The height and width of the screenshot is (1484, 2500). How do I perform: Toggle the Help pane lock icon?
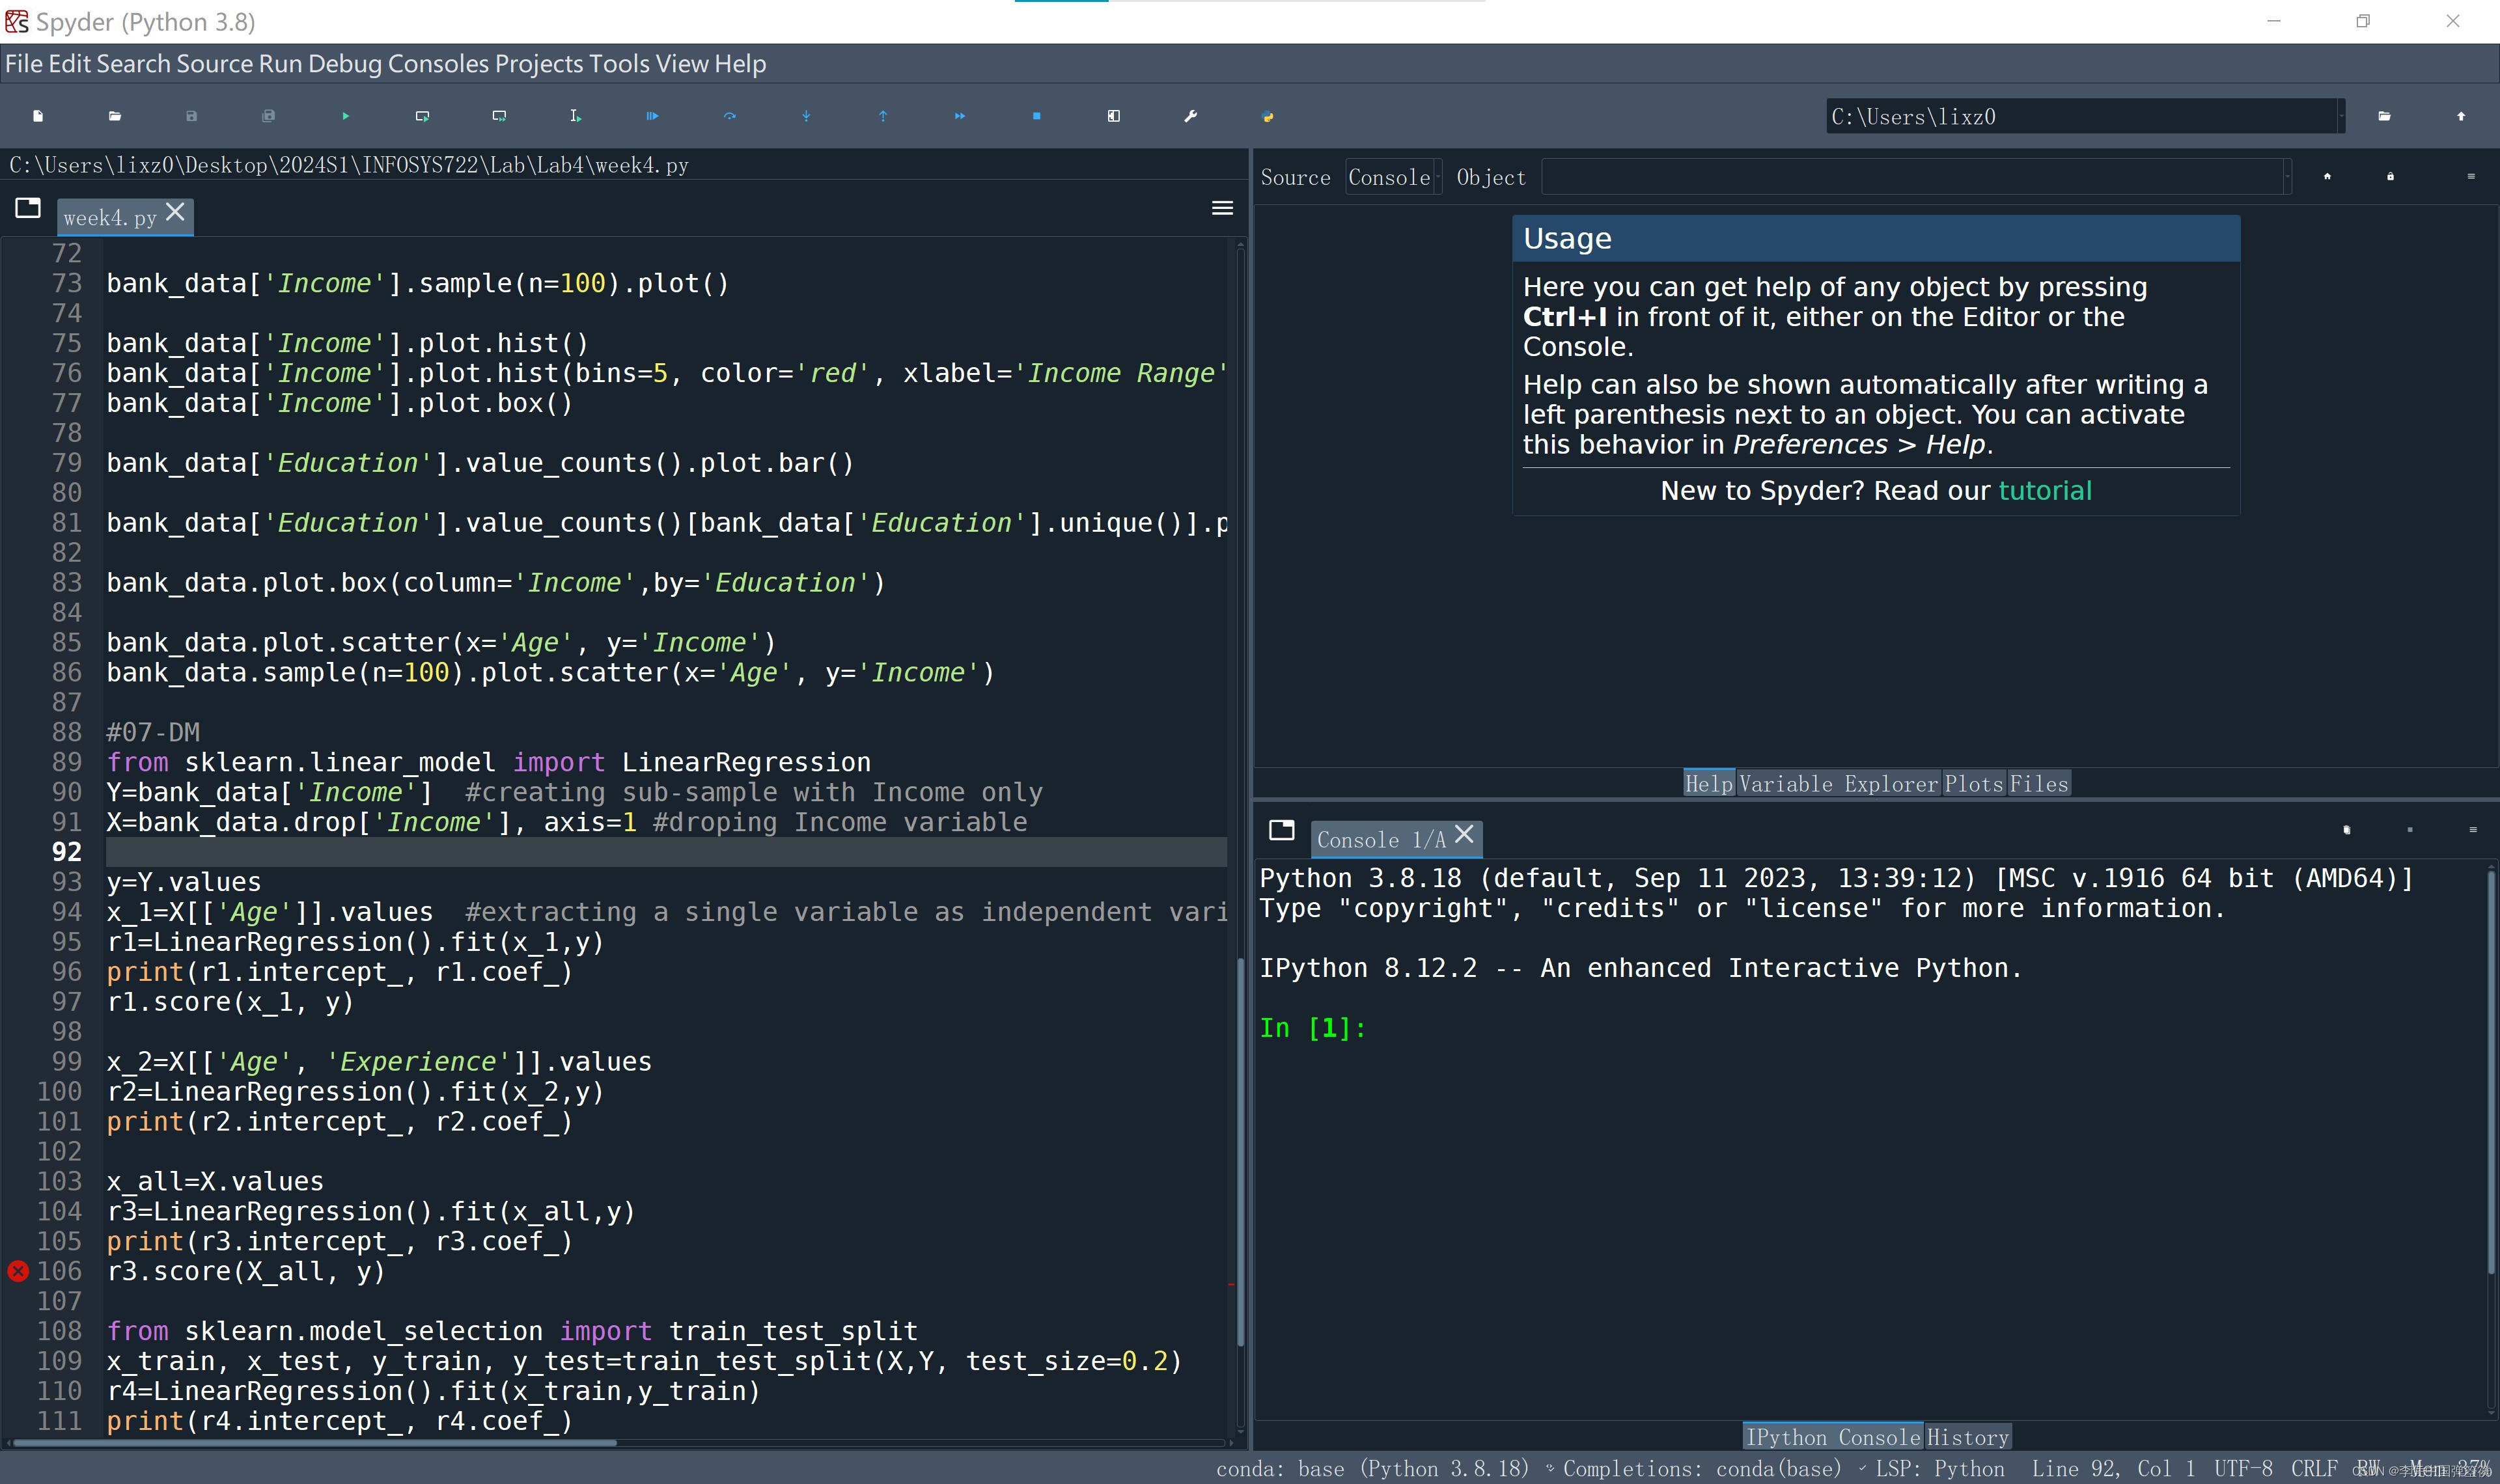(2390, 177)
